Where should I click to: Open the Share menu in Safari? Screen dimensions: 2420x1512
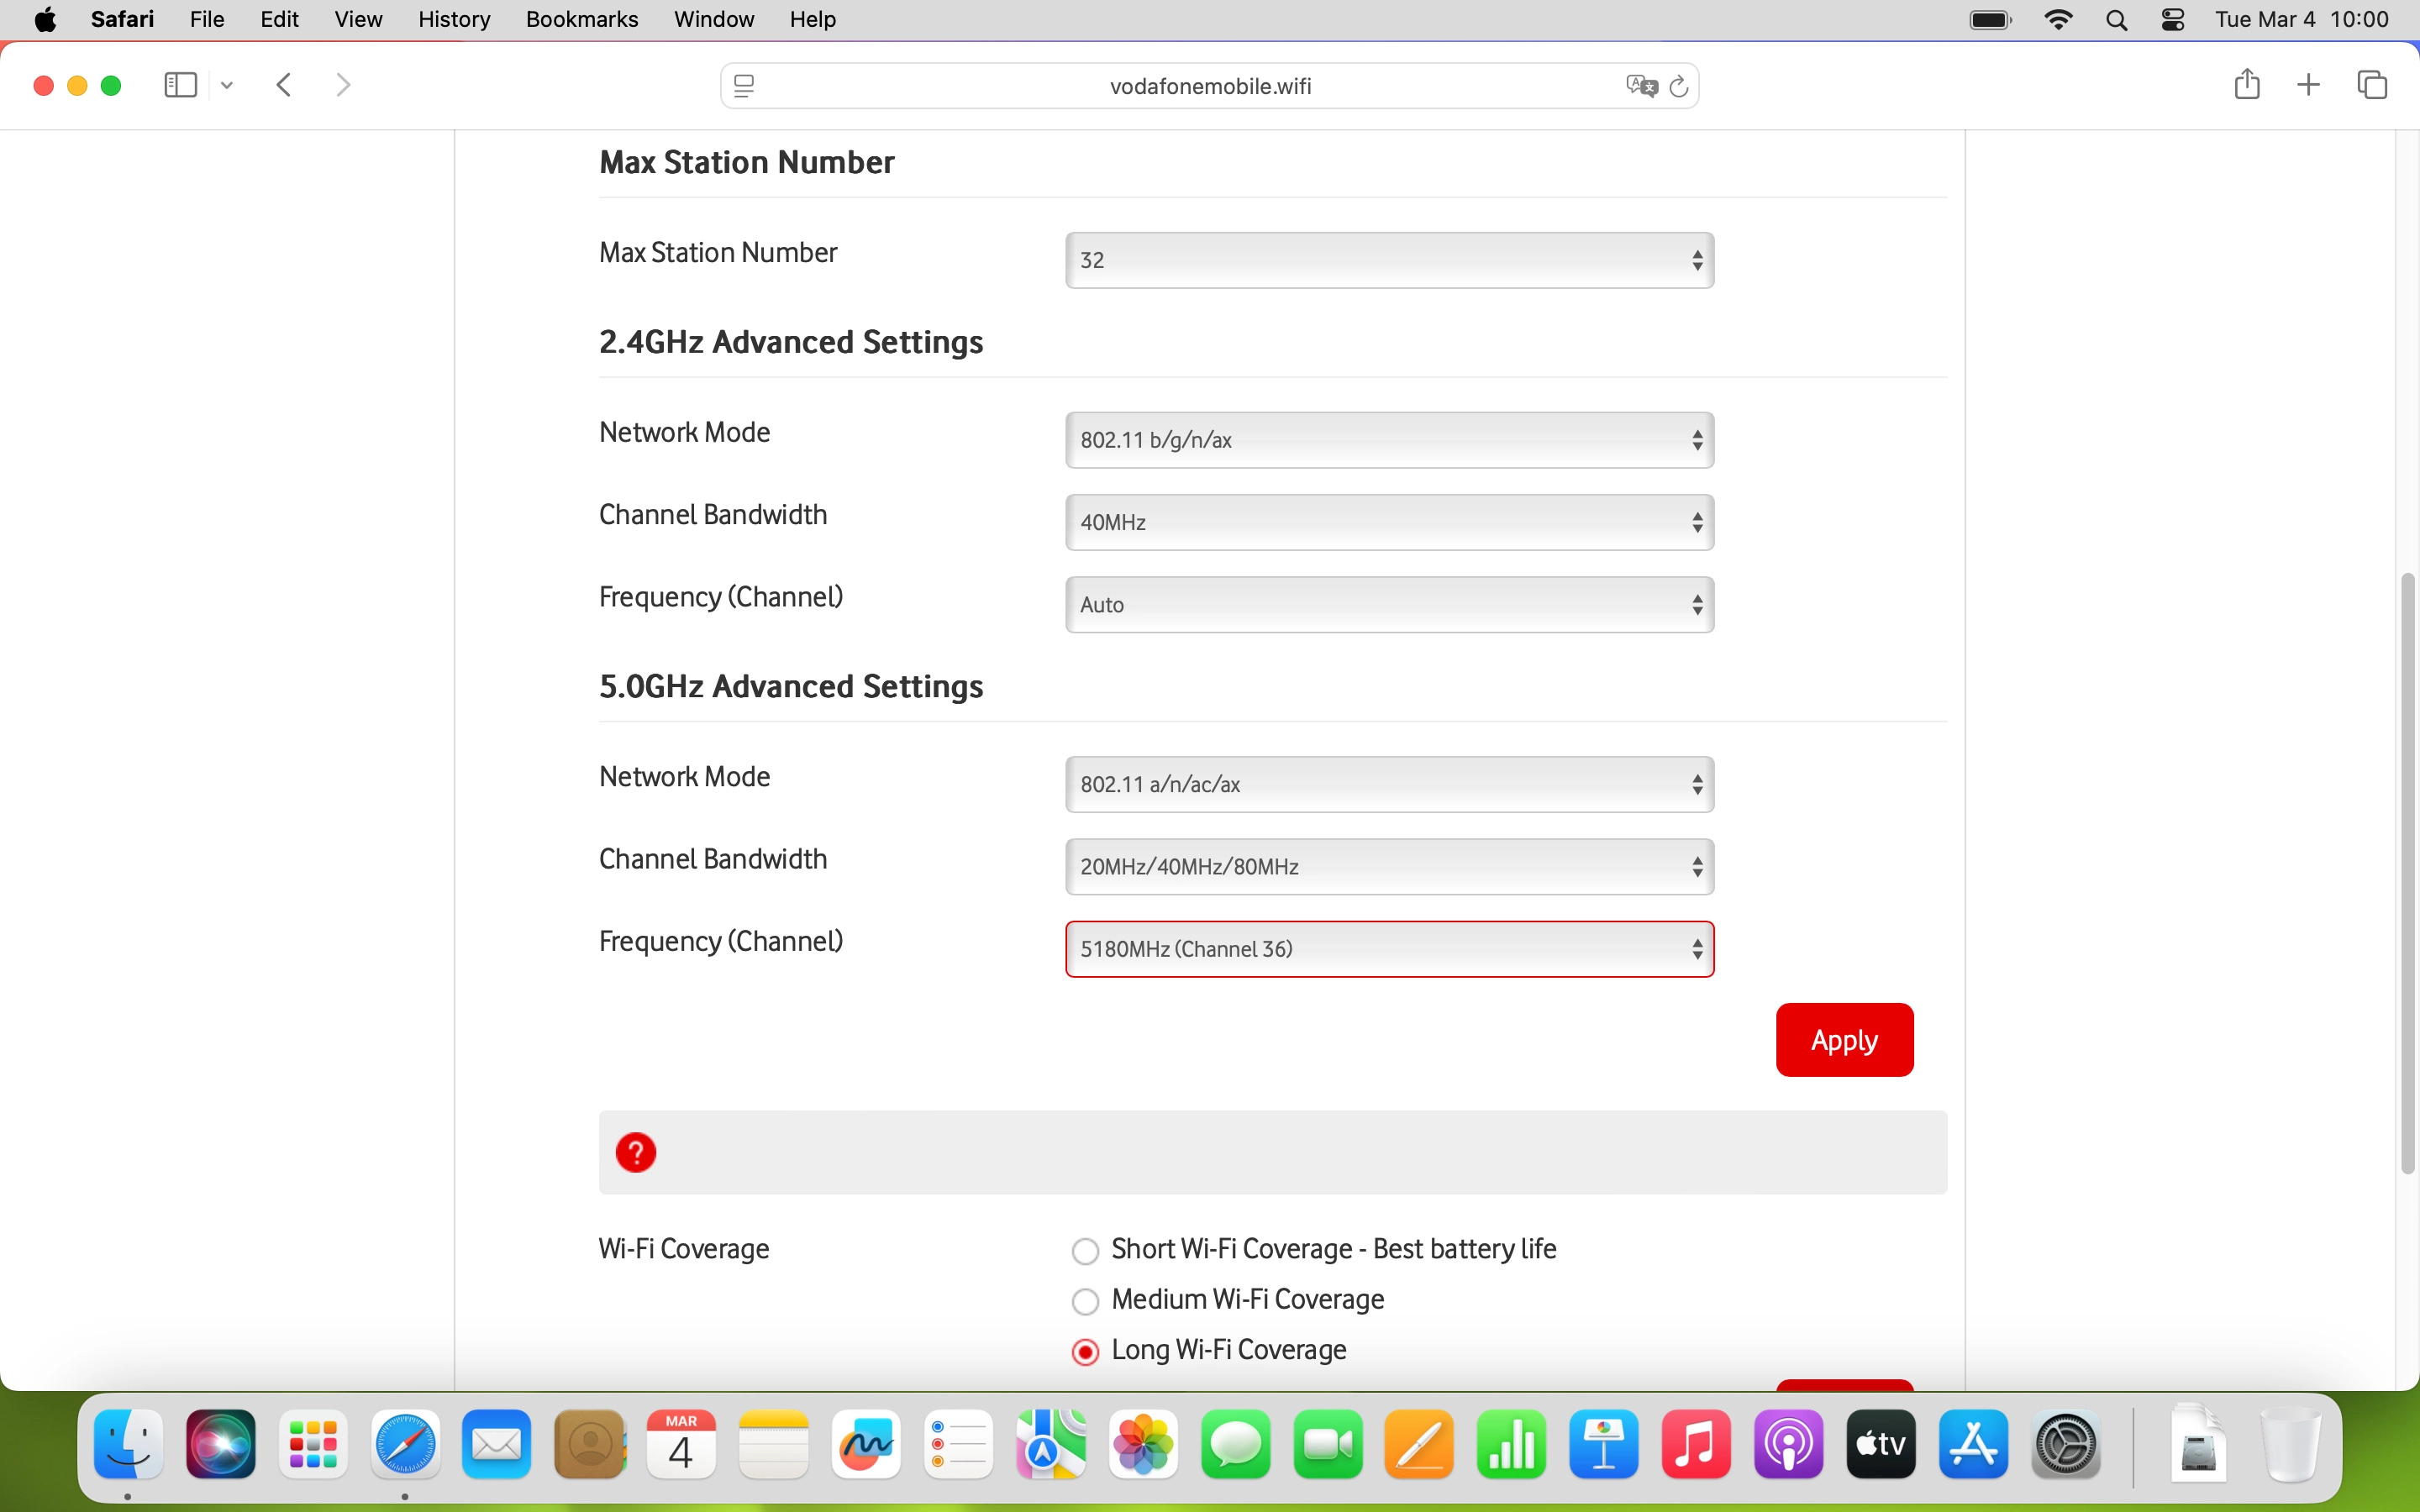2246,84
